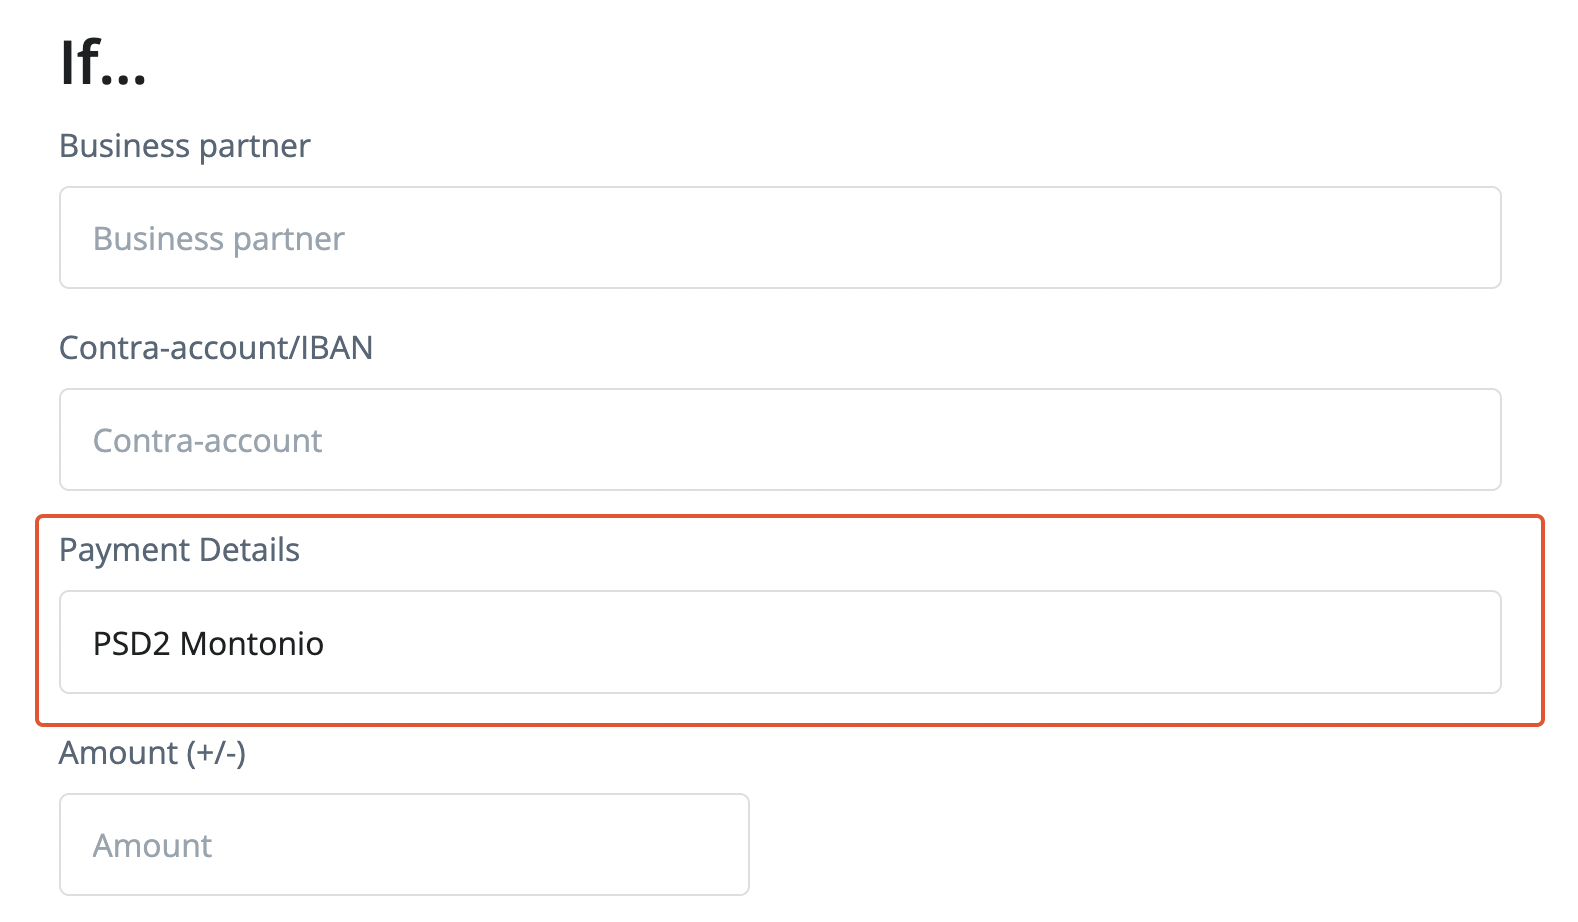This screenshot has width=1578, height=922.
Task: Click the word "Details" in the Payment Details label
Action: [x=249, y=550]
